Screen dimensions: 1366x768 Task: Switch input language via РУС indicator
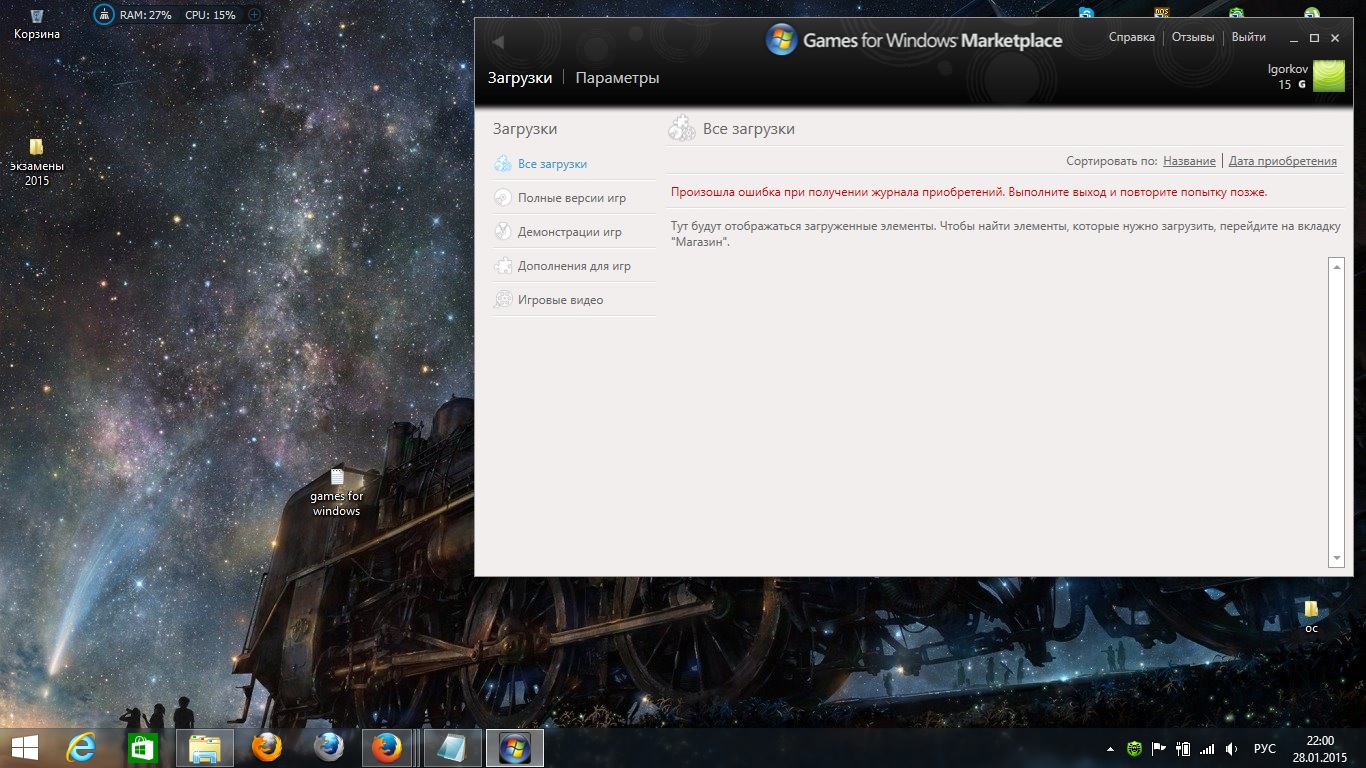1265,749
